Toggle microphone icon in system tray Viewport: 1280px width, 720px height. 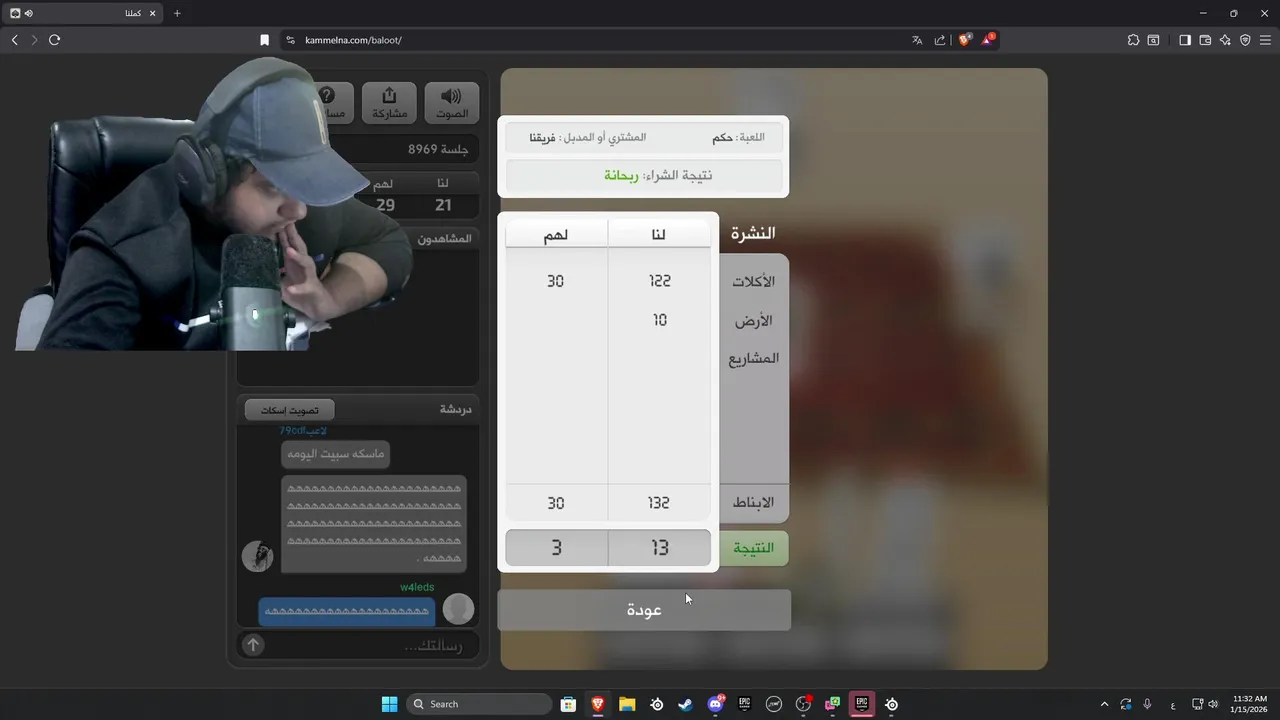click(1147, 704)
